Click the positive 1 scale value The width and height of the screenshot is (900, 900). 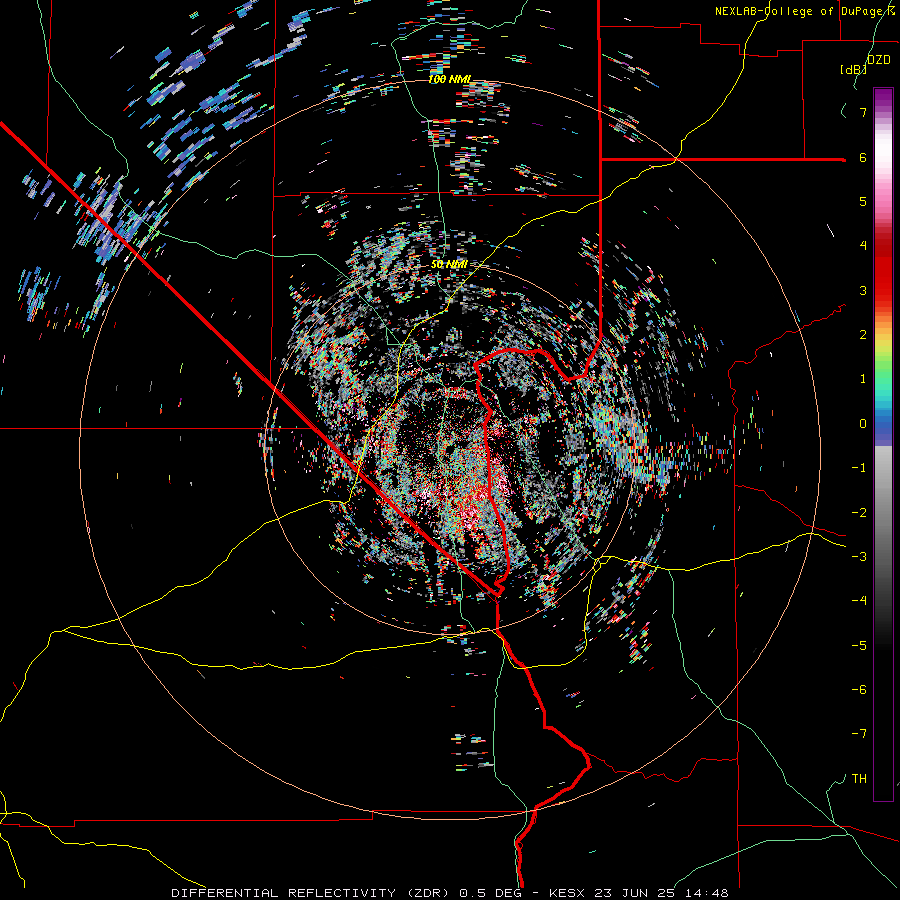(863, 379)
